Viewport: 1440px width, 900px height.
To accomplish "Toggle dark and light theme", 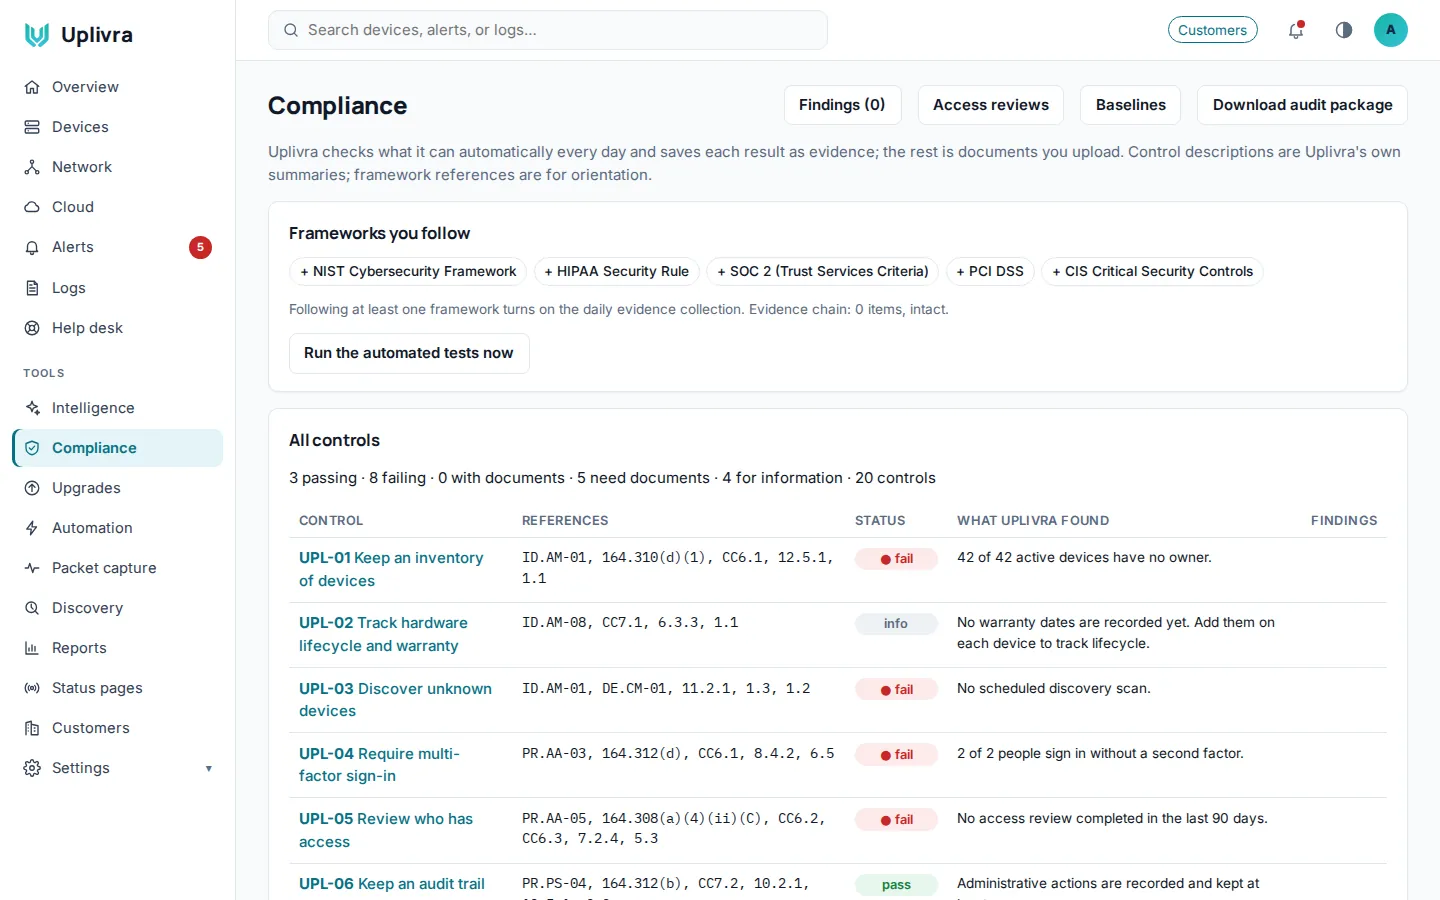I will (x=1344, y=30).
